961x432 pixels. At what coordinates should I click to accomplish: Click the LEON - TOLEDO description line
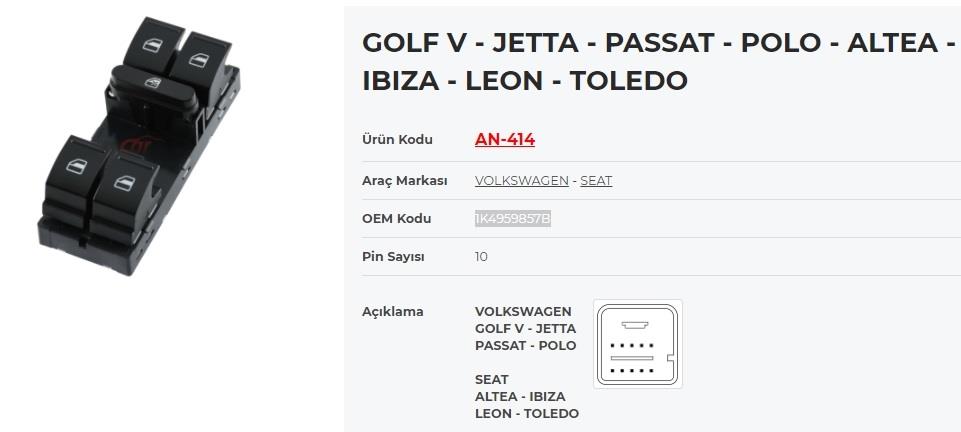click(x=526, y=414)
